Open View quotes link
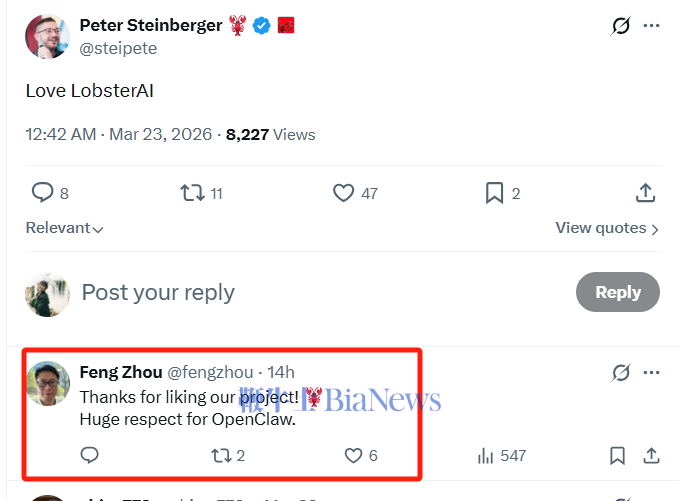679x501 pixels. pos(607,228)
